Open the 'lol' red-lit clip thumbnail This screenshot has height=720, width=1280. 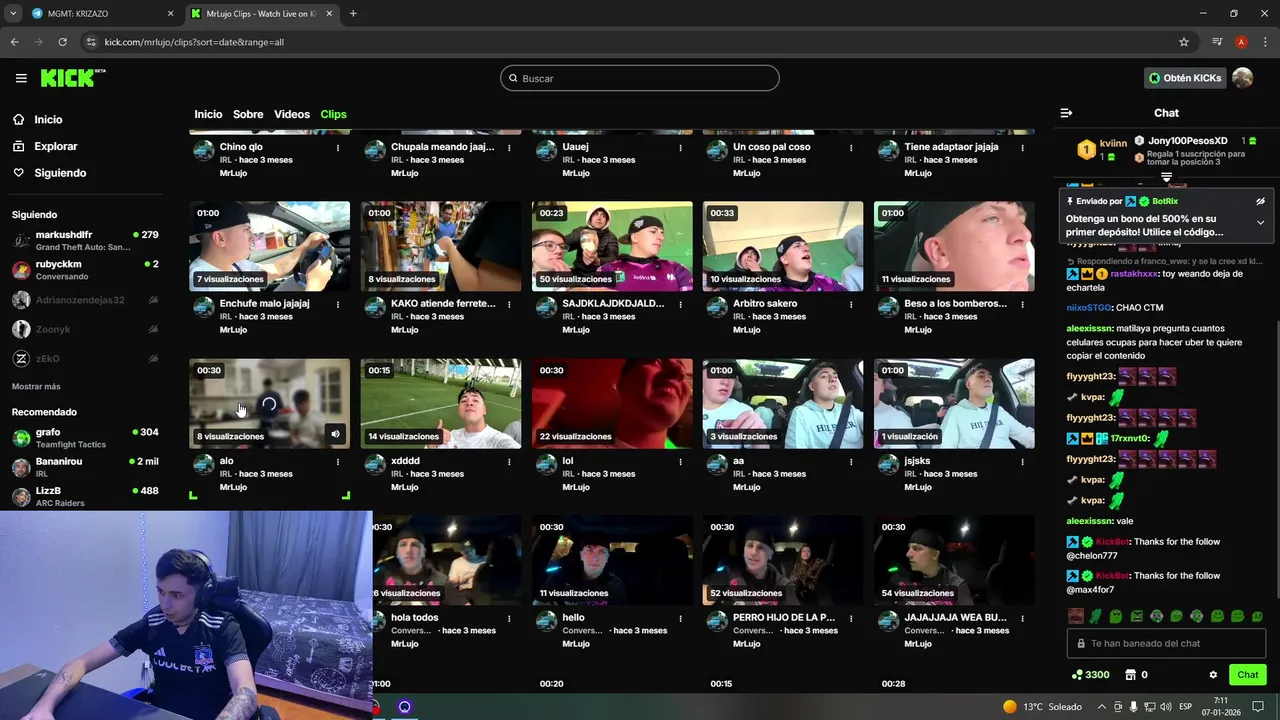tap(612, 403)
